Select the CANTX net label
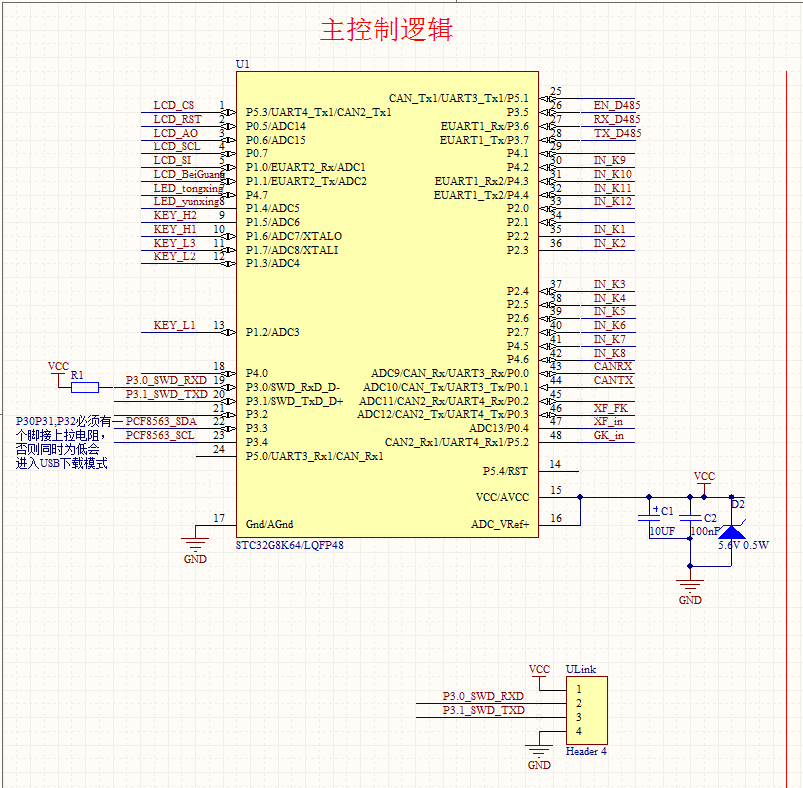This screenshot has width=803, height=788. pos(613,380)
